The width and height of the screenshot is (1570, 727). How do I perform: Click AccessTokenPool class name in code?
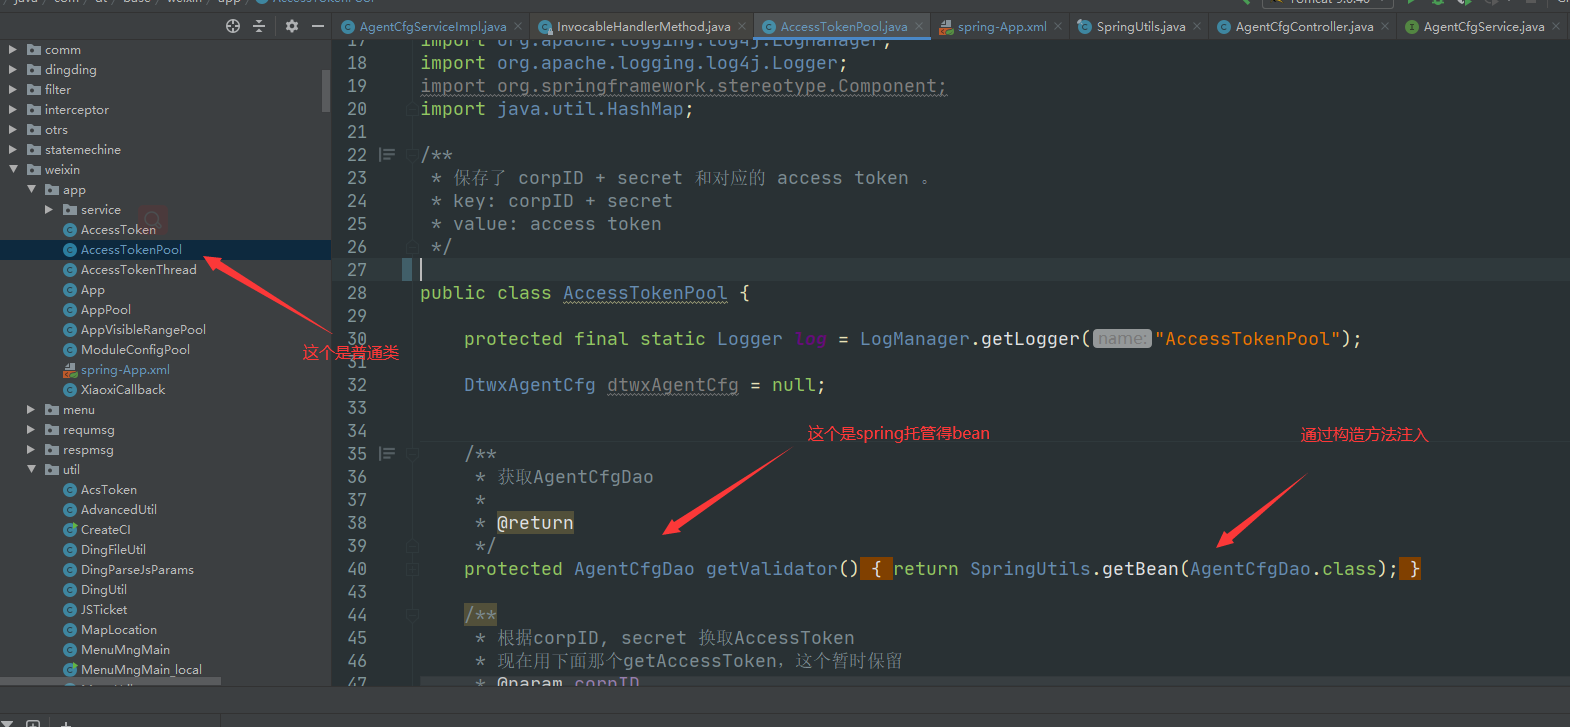tap(645, 292)
